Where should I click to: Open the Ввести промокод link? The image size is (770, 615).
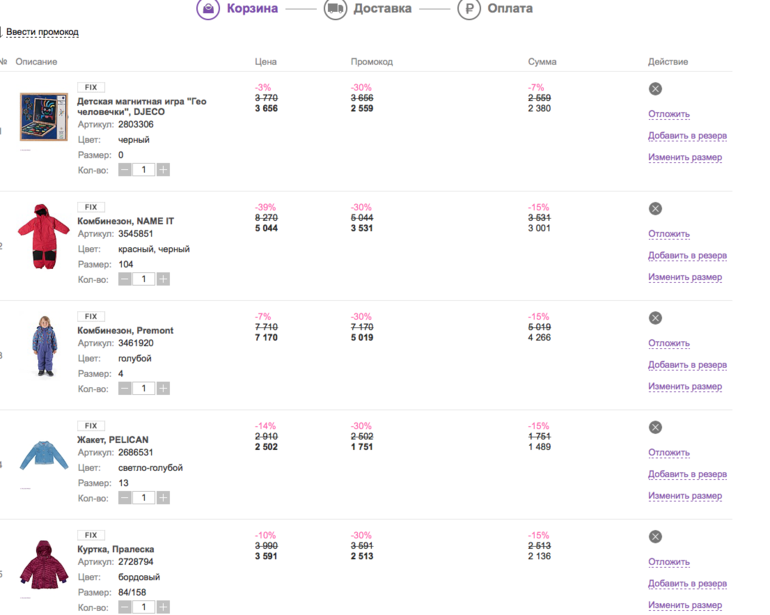click(42, 32)
